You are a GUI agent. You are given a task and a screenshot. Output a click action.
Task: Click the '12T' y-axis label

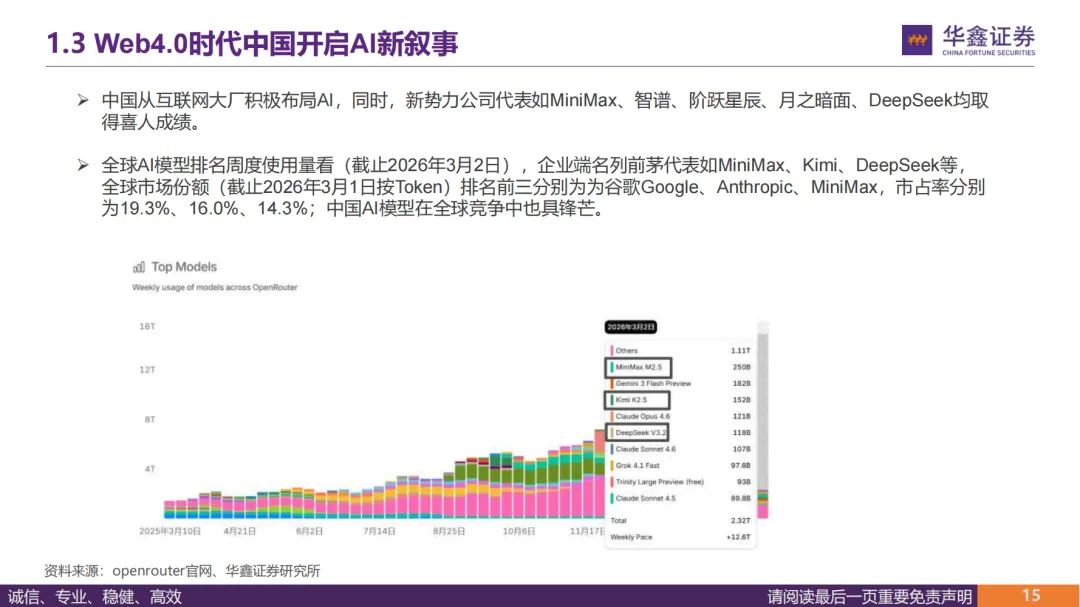click(x=147, y=370)
